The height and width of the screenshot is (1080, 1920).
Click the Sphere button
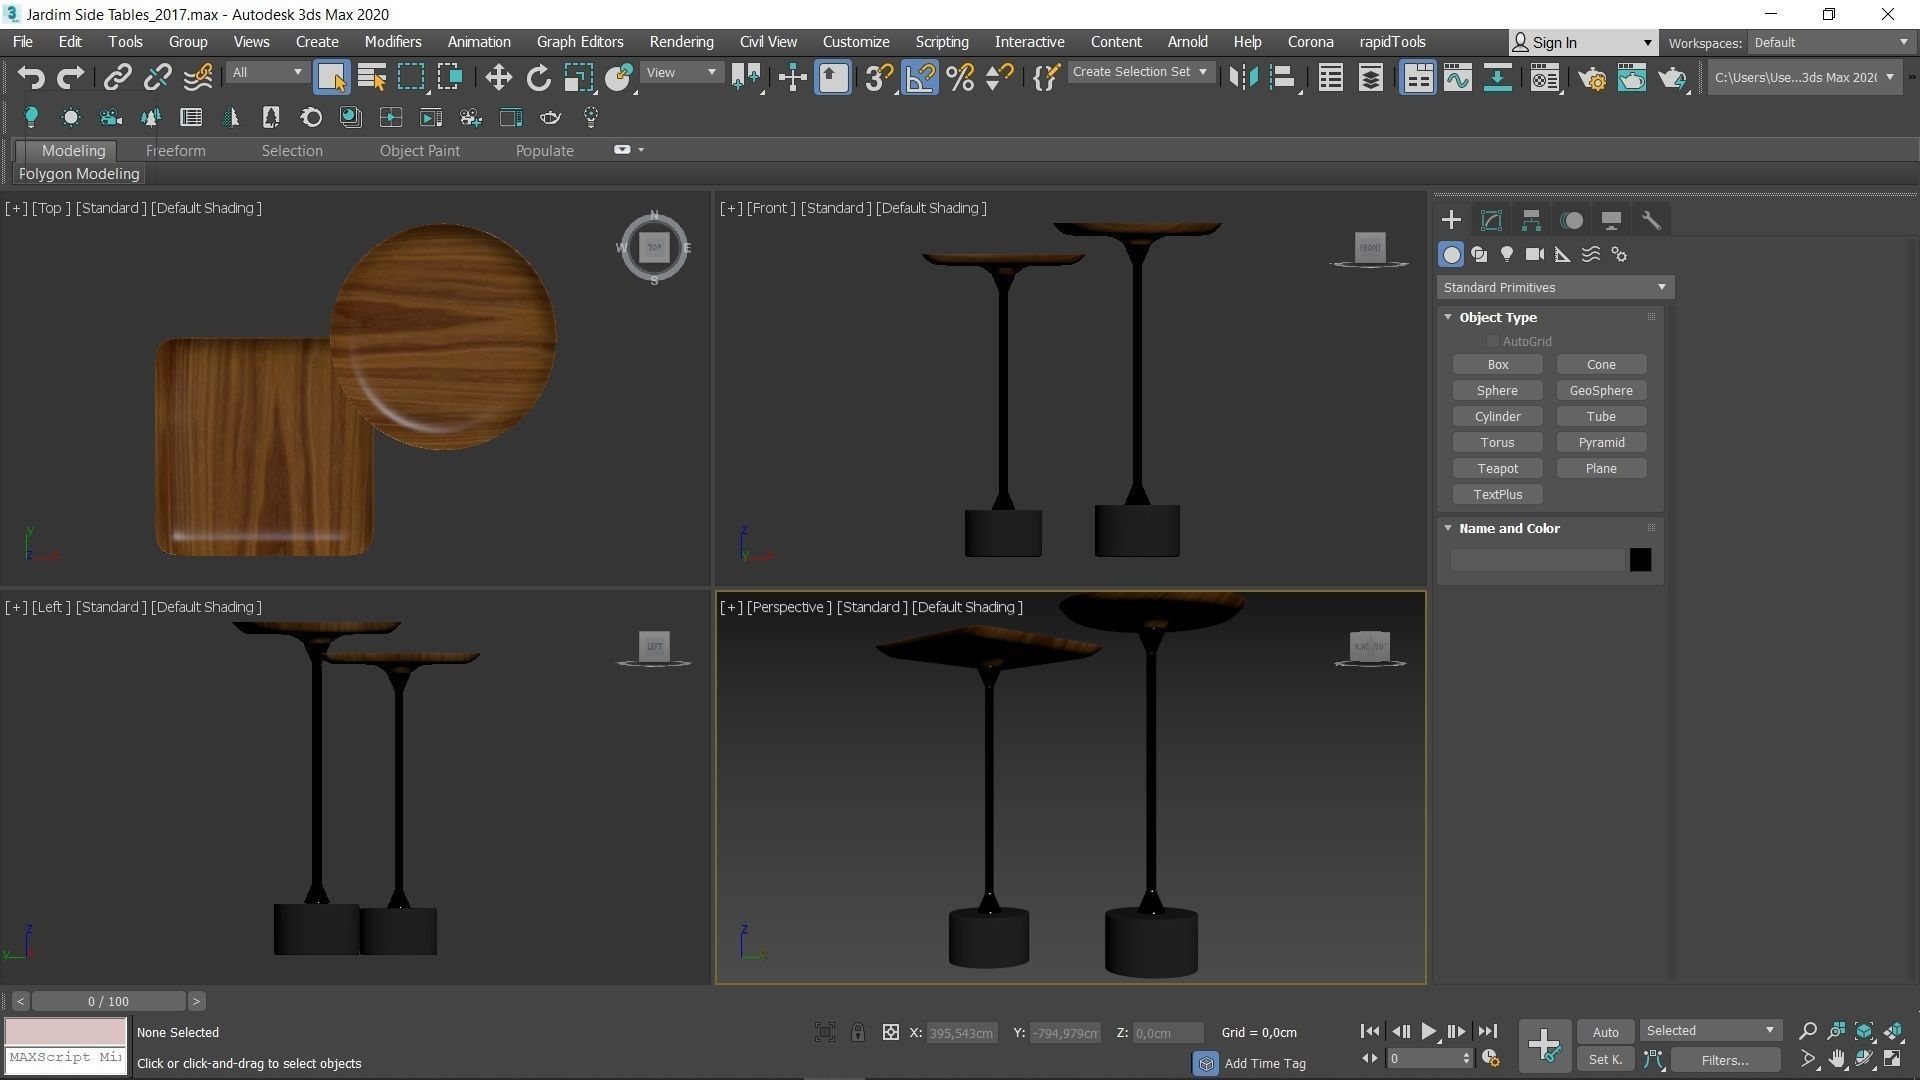point(1497,391)
